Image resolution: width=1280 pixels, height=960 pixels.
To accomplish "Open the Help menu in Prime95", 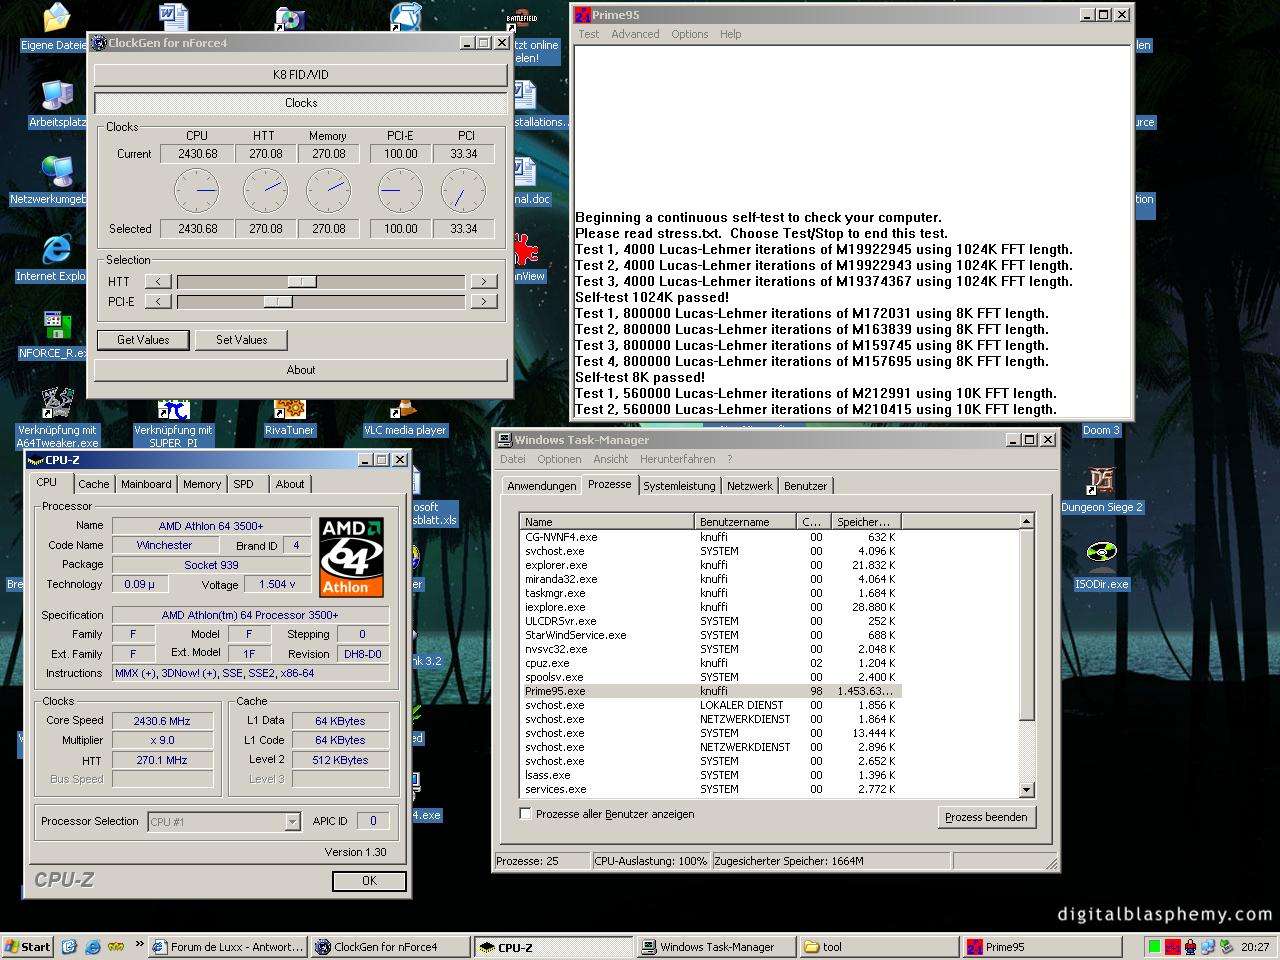I will click(x=731, y=34).
